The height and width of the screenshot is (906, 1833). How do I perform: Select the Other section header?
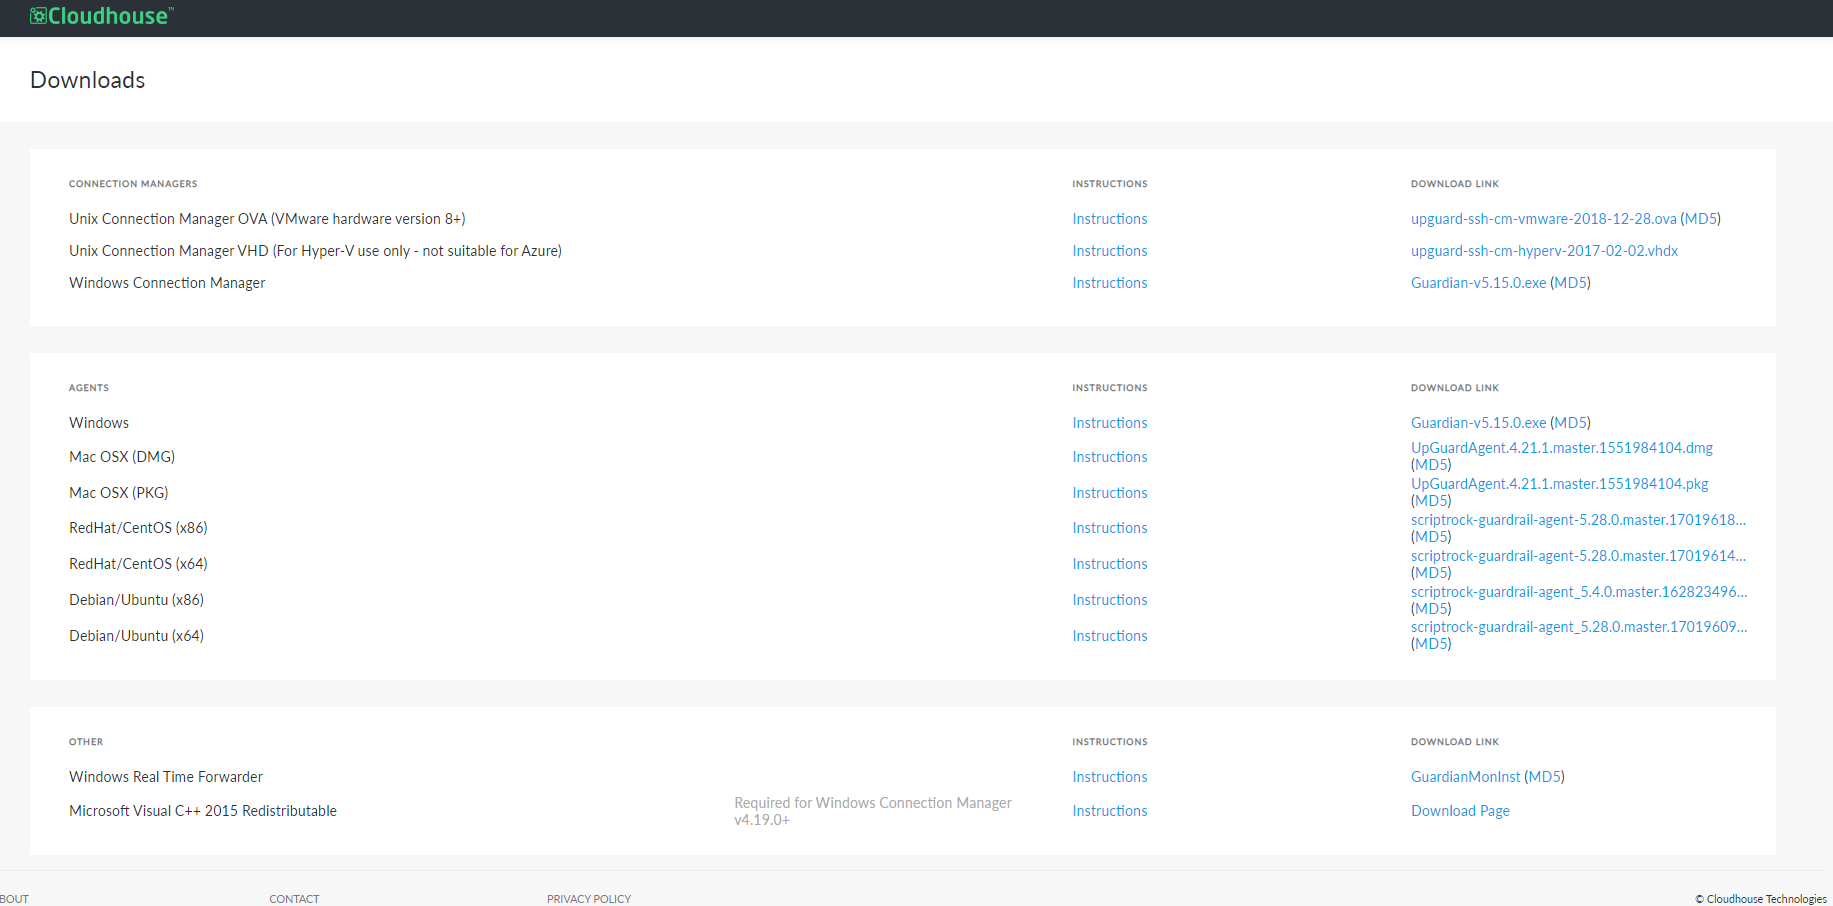(x=86, y=742)
